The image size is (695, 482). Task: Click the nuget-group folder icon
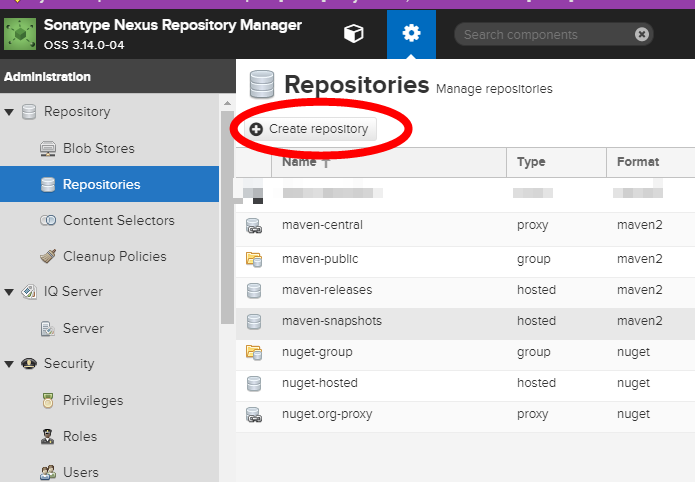[254, 353]
